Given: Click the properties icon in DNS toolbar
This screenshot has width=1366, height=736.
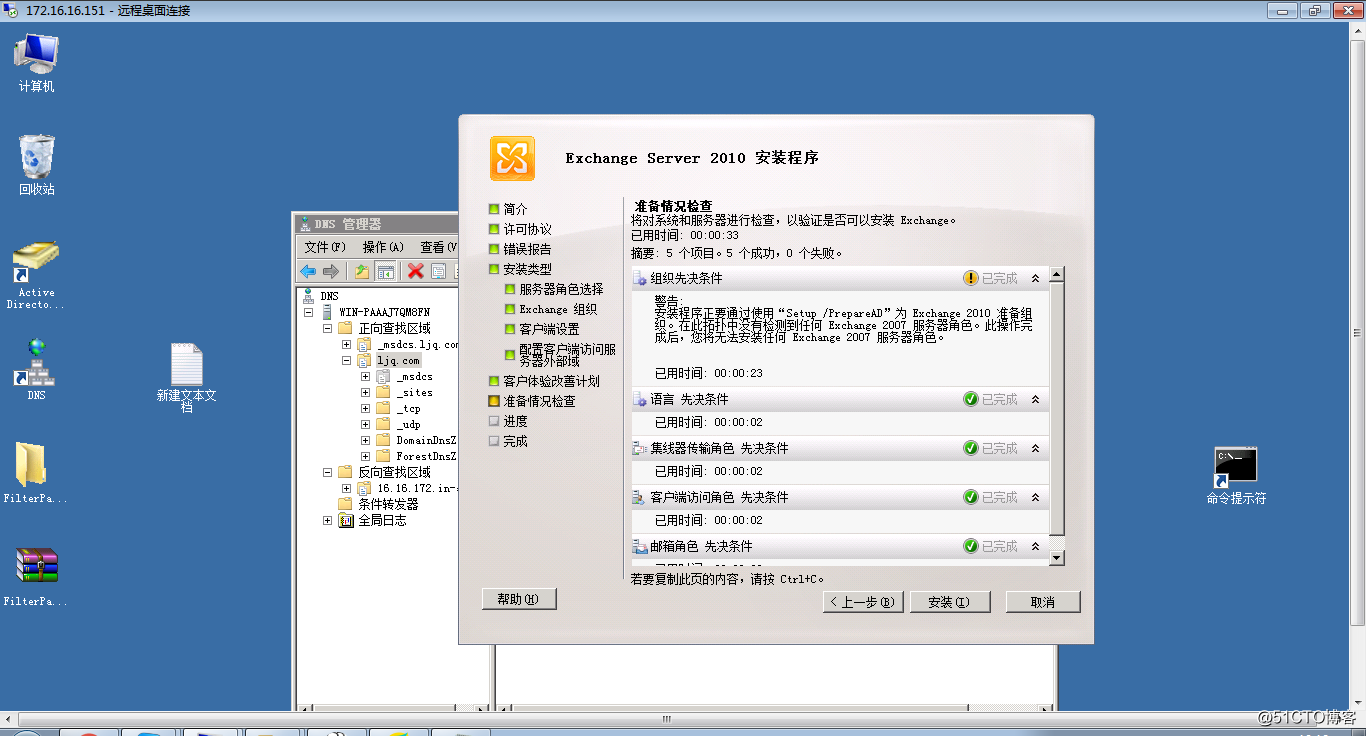Looking at the screenshot, I should 439,271.
